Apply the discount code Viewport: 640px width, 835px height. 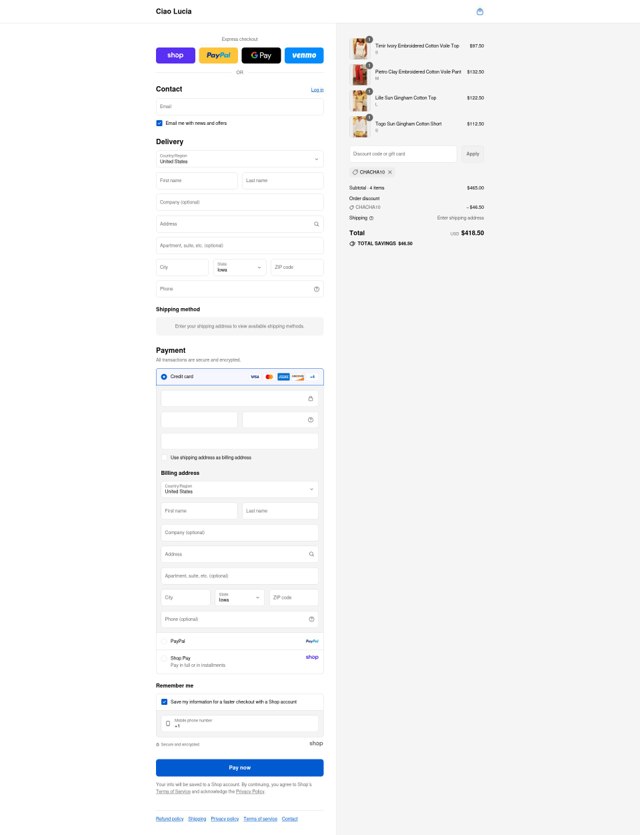coord(473,154)
